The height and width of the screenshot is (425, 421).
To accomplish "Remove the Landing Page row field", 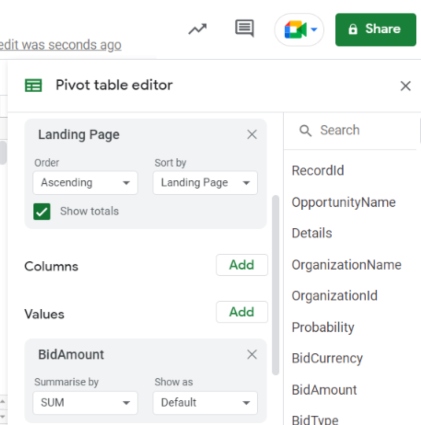I will point(252,135).
